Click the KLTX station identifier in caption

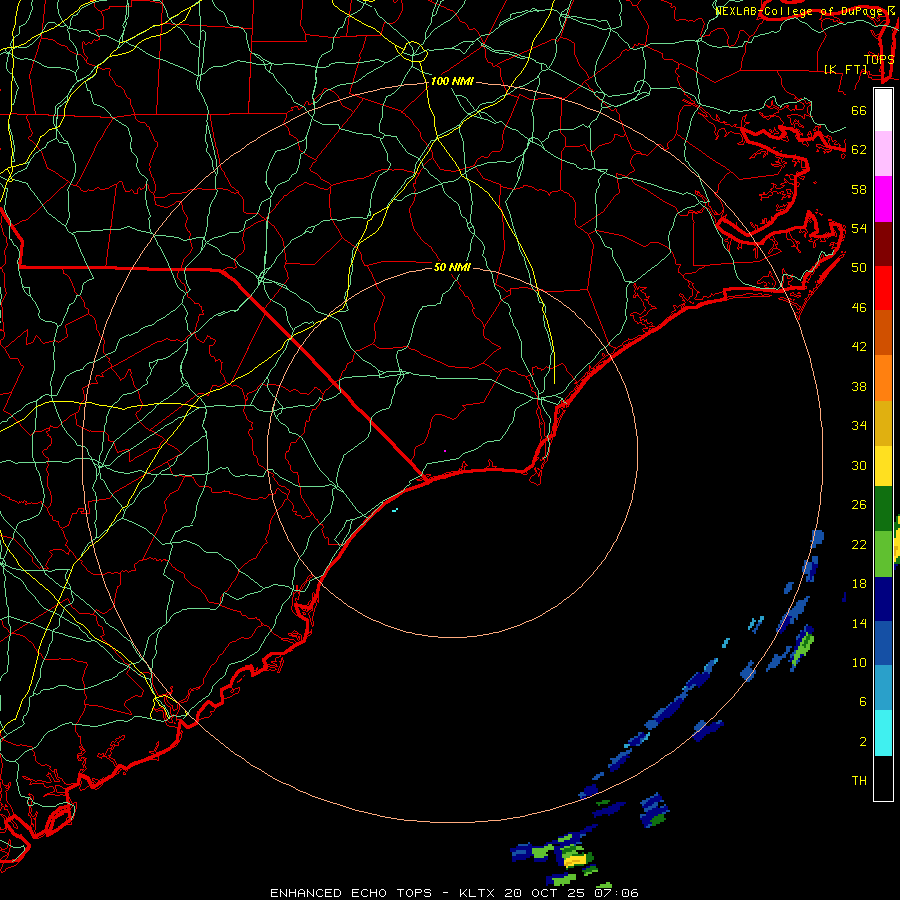(479, 893)
